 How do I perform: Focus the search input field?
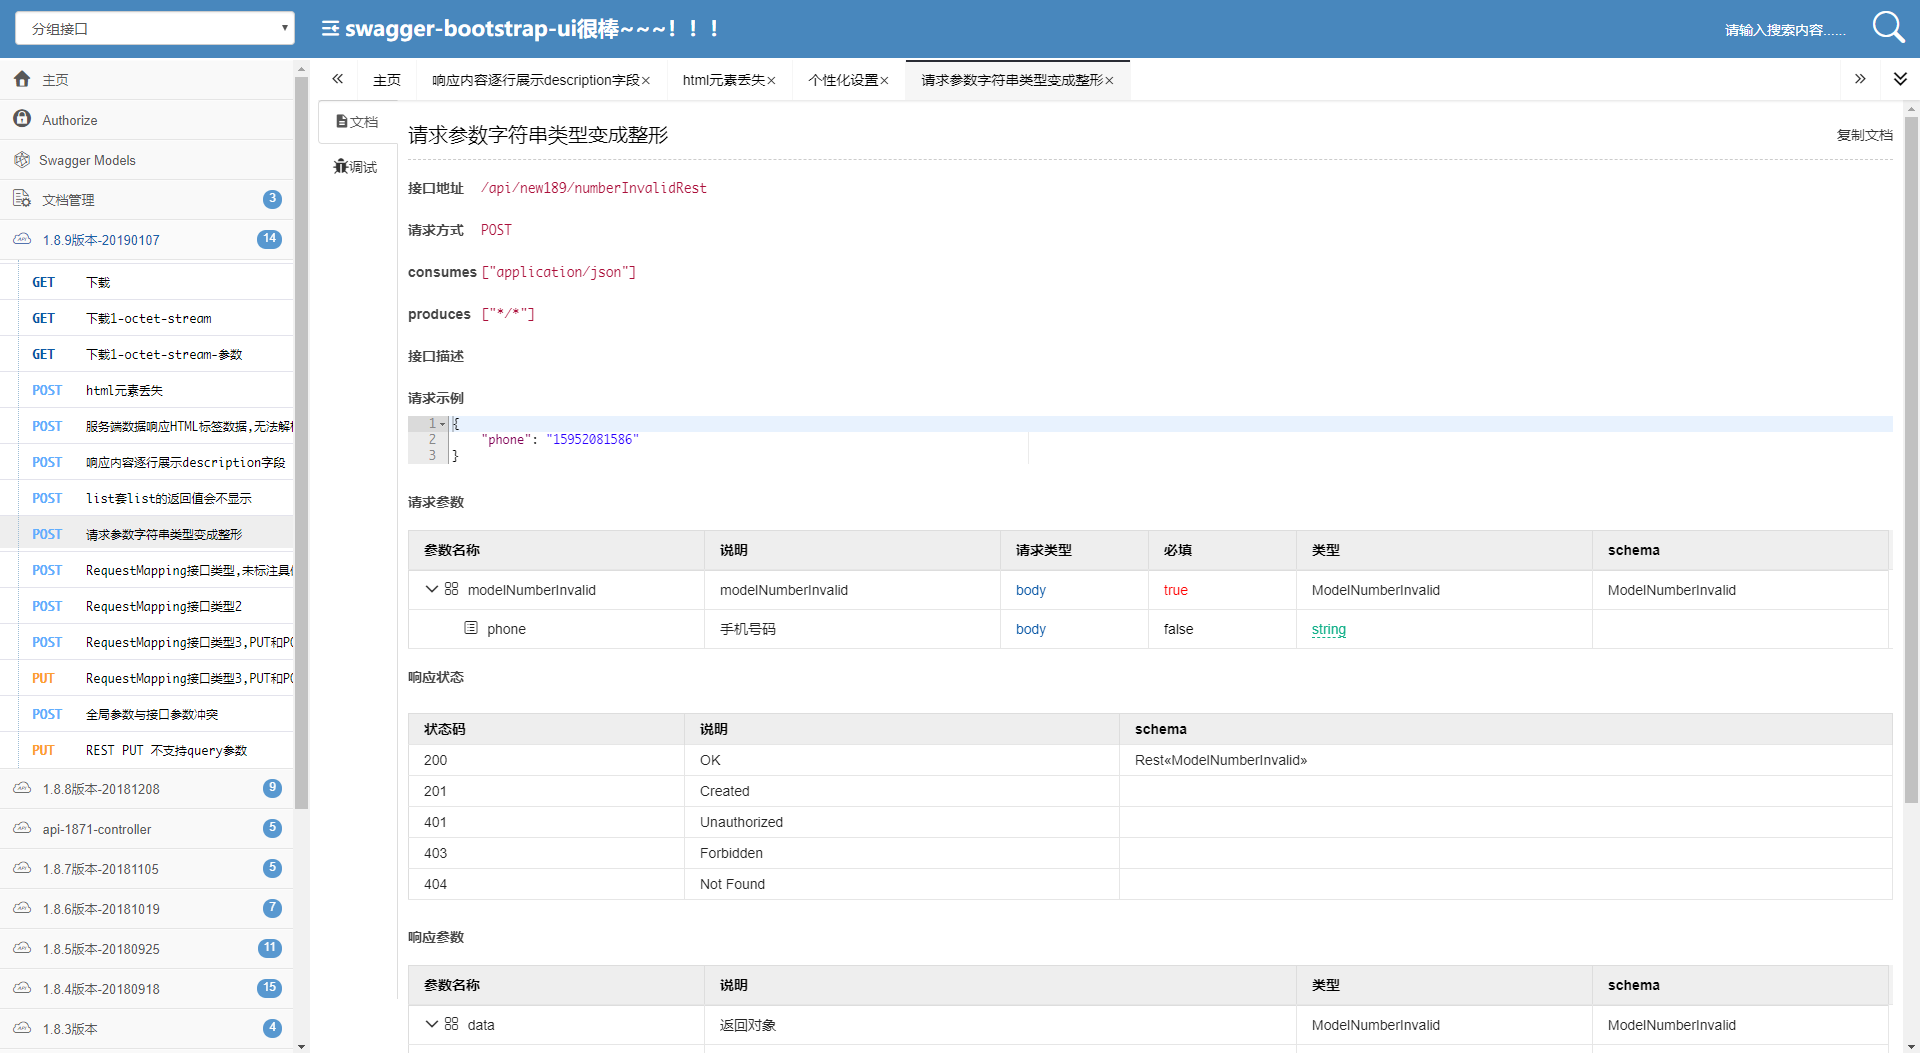[x=1785, y=30]
